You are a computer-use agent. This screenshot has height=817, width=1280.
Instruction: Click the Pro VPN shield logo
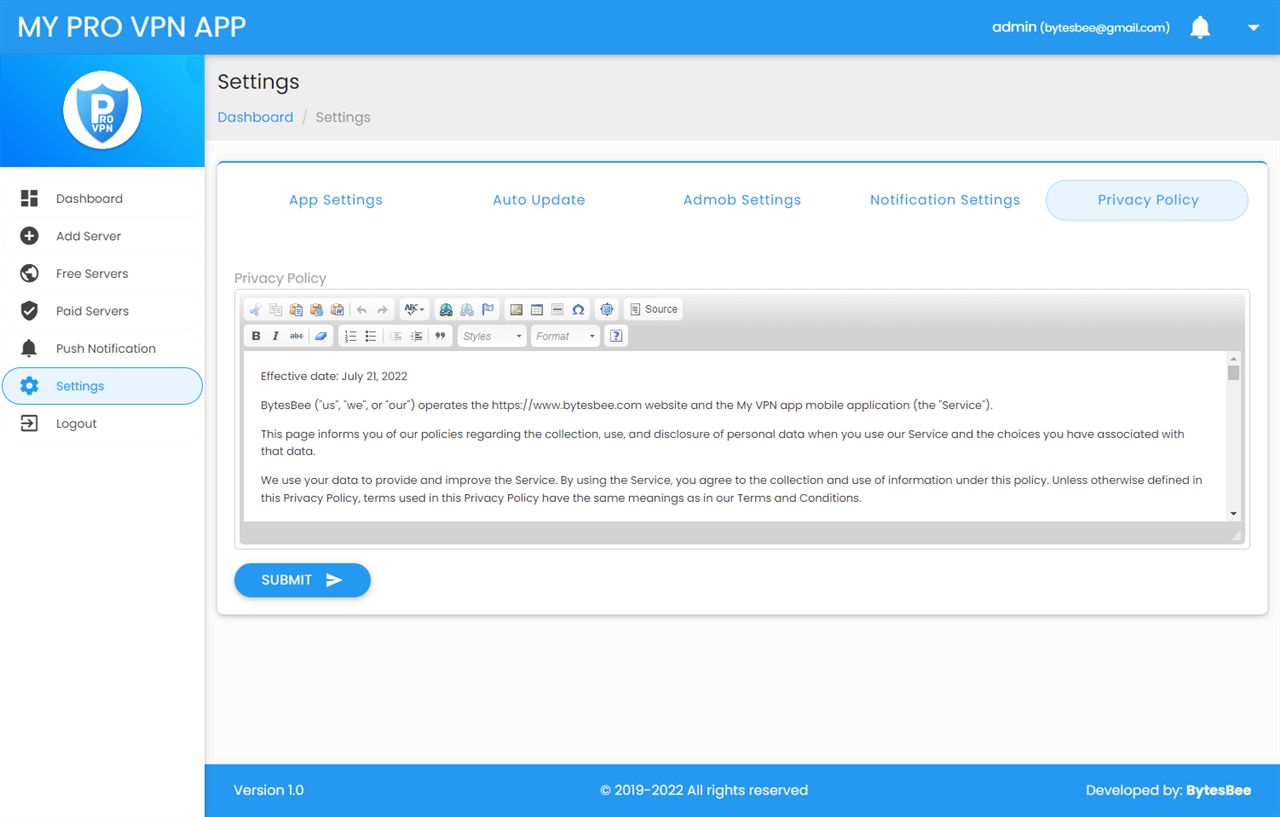[x=102, y=110]
